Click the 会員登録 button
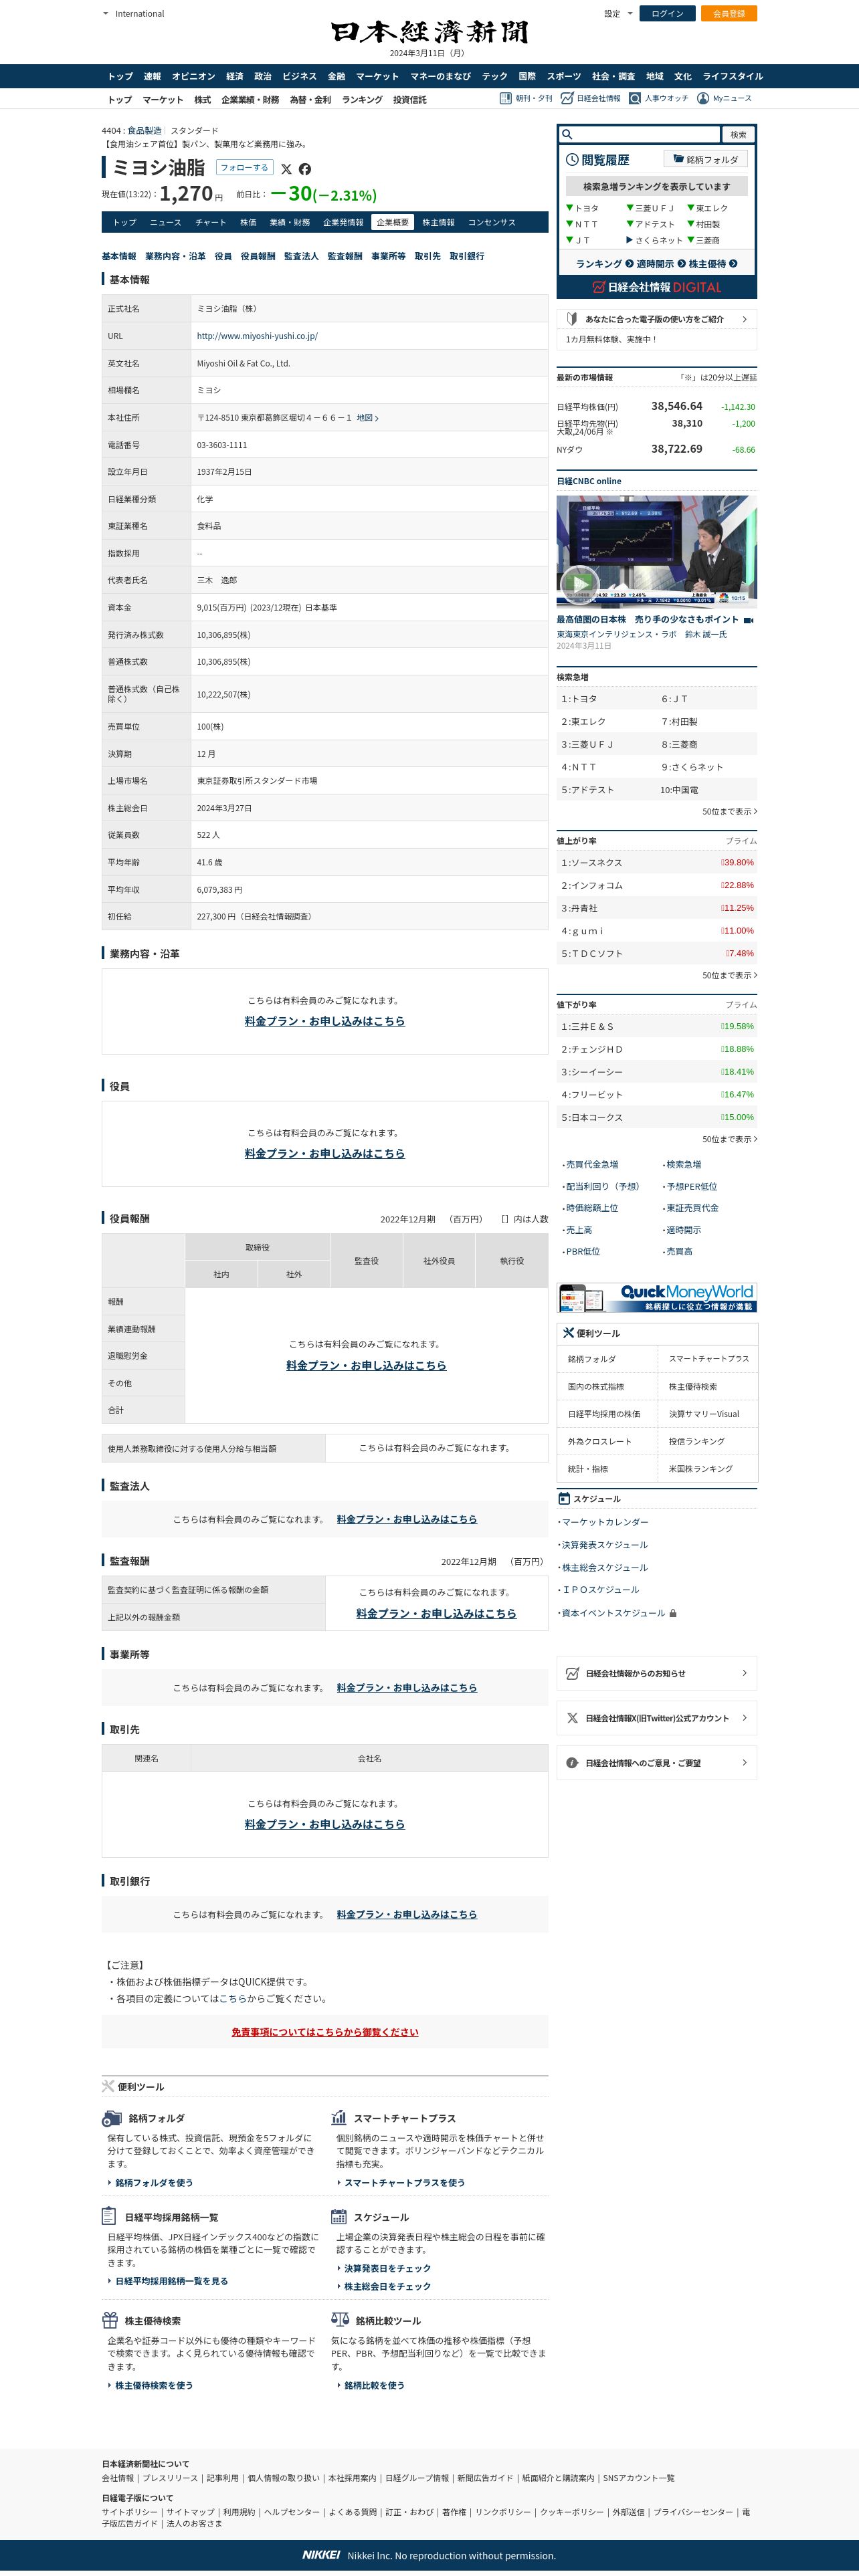859x2576 pixels. (x=728, y=14)
